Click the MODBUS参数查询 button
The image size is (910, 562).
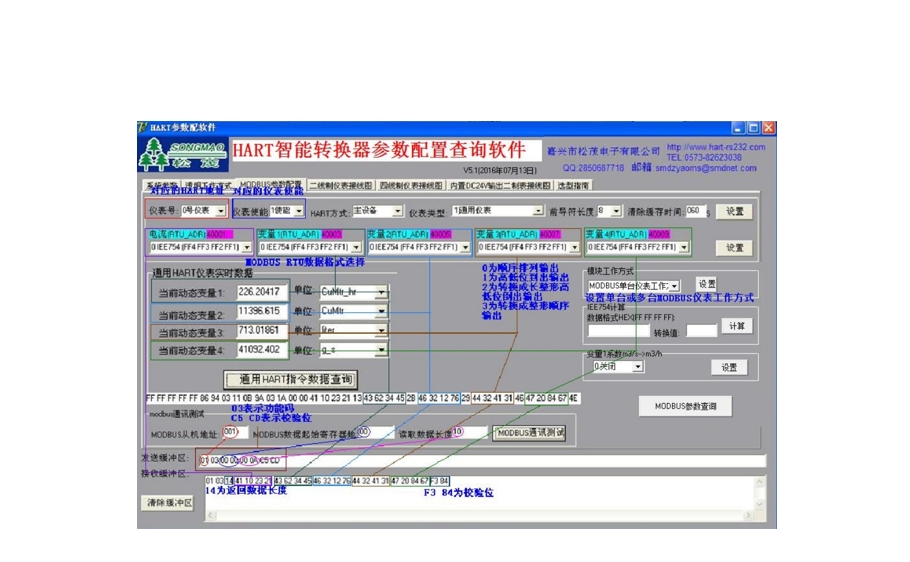click(685, 406)
